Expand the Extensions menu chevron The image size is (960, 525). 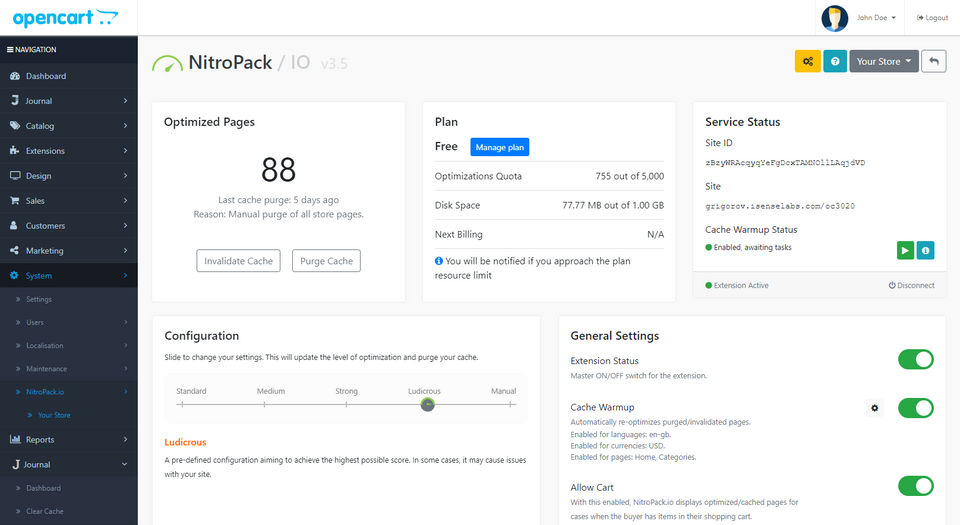(125, 151)
